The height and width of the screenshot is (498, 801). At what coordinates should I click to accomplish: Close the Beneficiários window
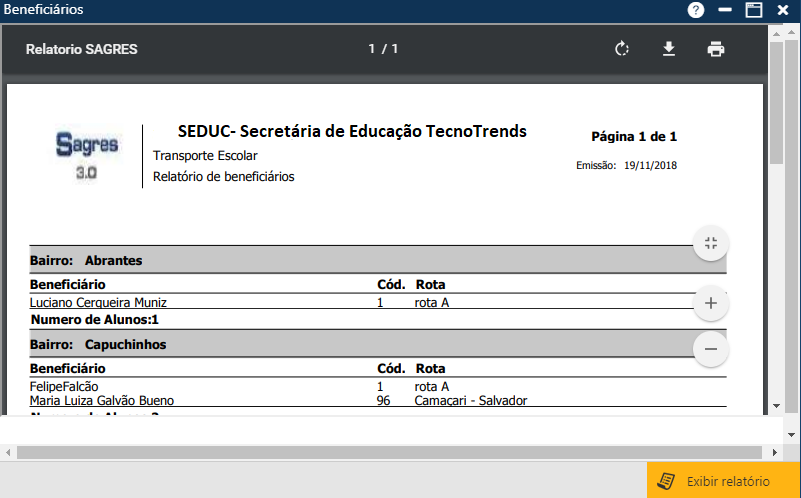coord(783,10)
